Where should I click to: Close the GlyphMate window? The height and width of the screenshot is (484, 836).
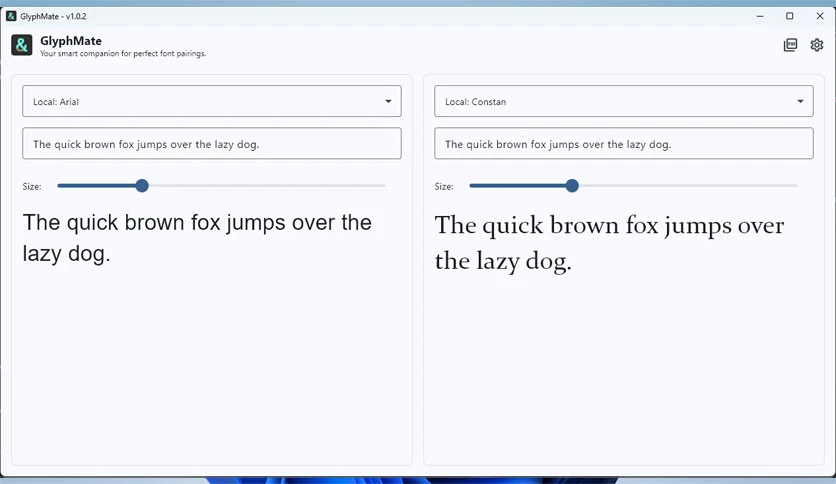click(x=820, y=17)
